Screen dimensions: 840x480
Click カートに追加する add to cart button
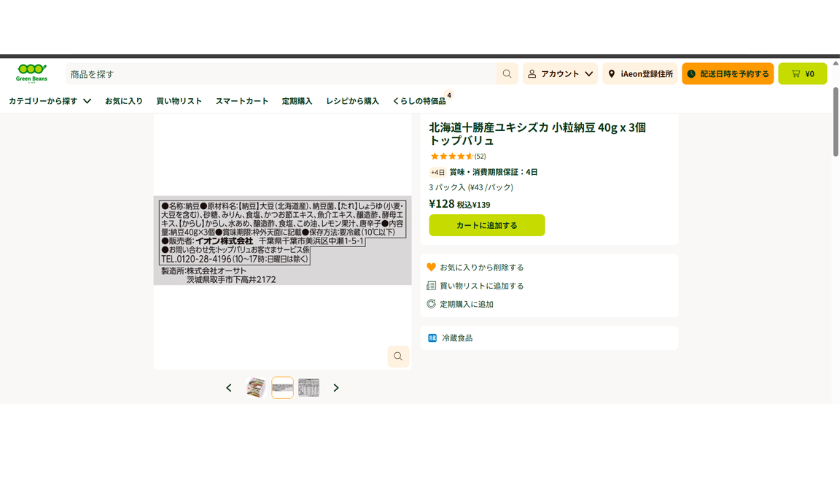[x=487, y=225]
